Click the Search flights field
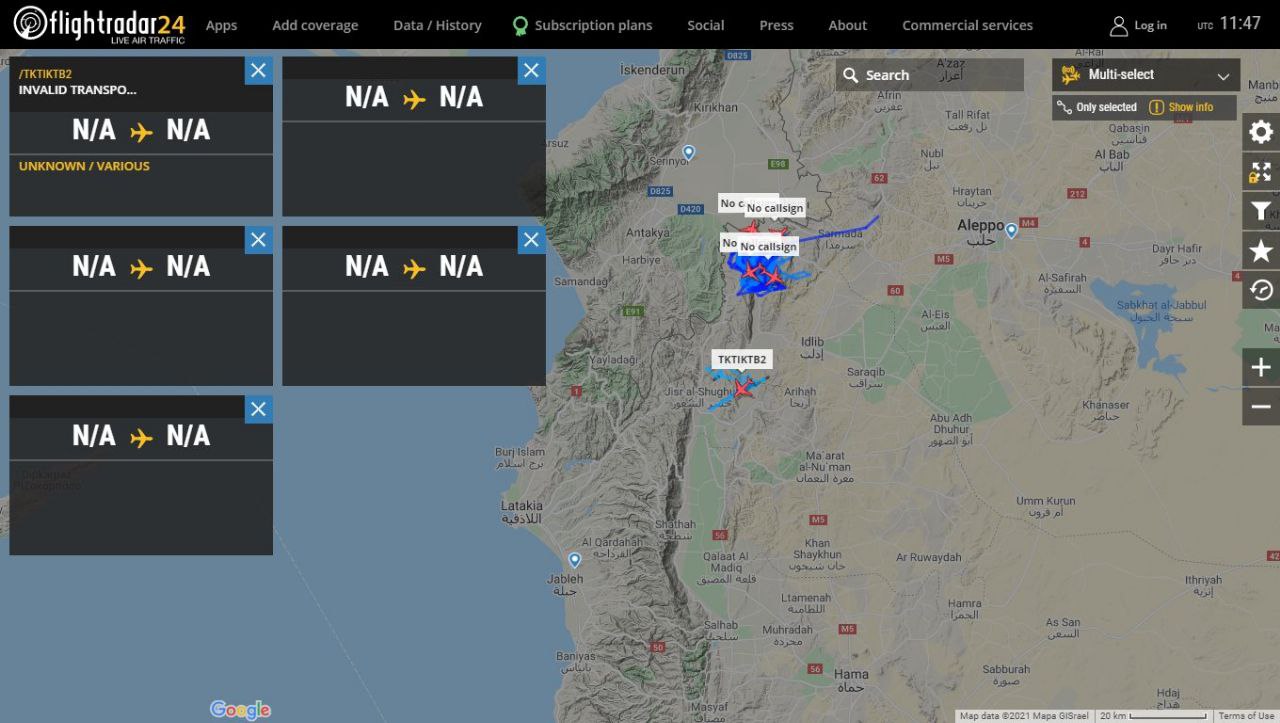The width and height of the screenshot is (1280, 723). (930, 75)
